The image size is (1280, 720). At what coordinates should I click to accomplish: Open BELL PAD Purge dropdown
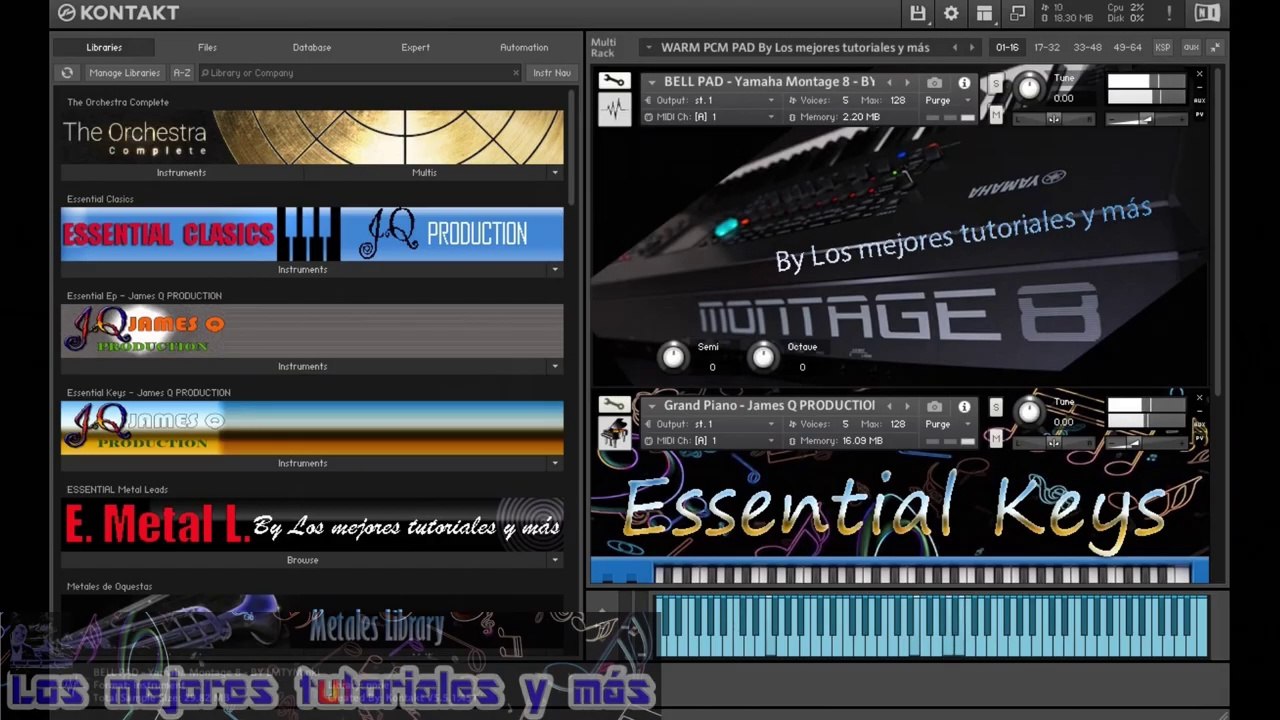click(967, 100)
